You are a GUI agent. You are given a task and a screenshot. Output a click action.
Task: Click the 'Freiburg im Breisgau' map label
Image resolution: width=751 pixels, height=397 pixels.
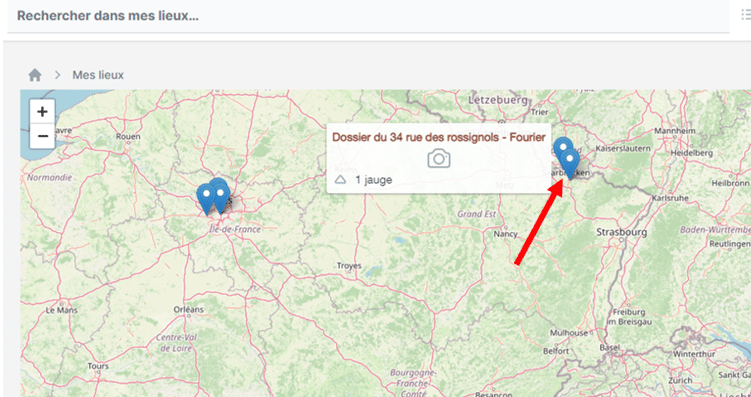(x=629, y=317)
